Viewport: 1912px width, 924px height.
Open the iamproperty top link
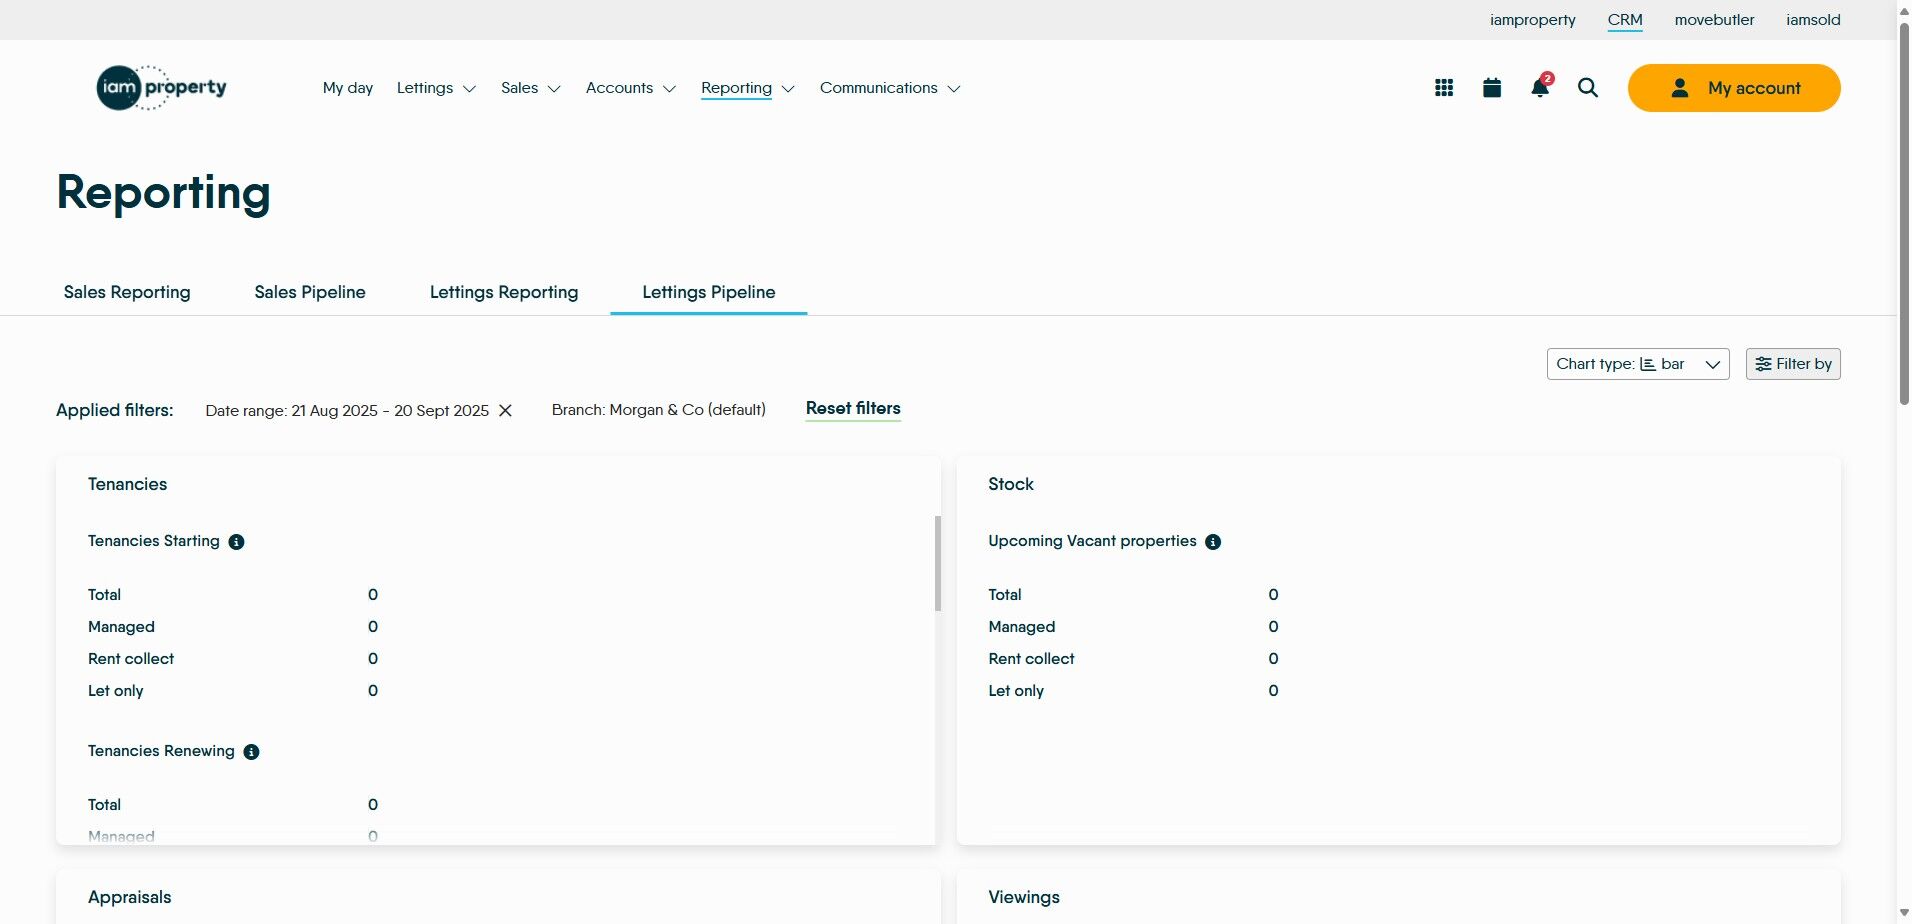(1532, 20)
